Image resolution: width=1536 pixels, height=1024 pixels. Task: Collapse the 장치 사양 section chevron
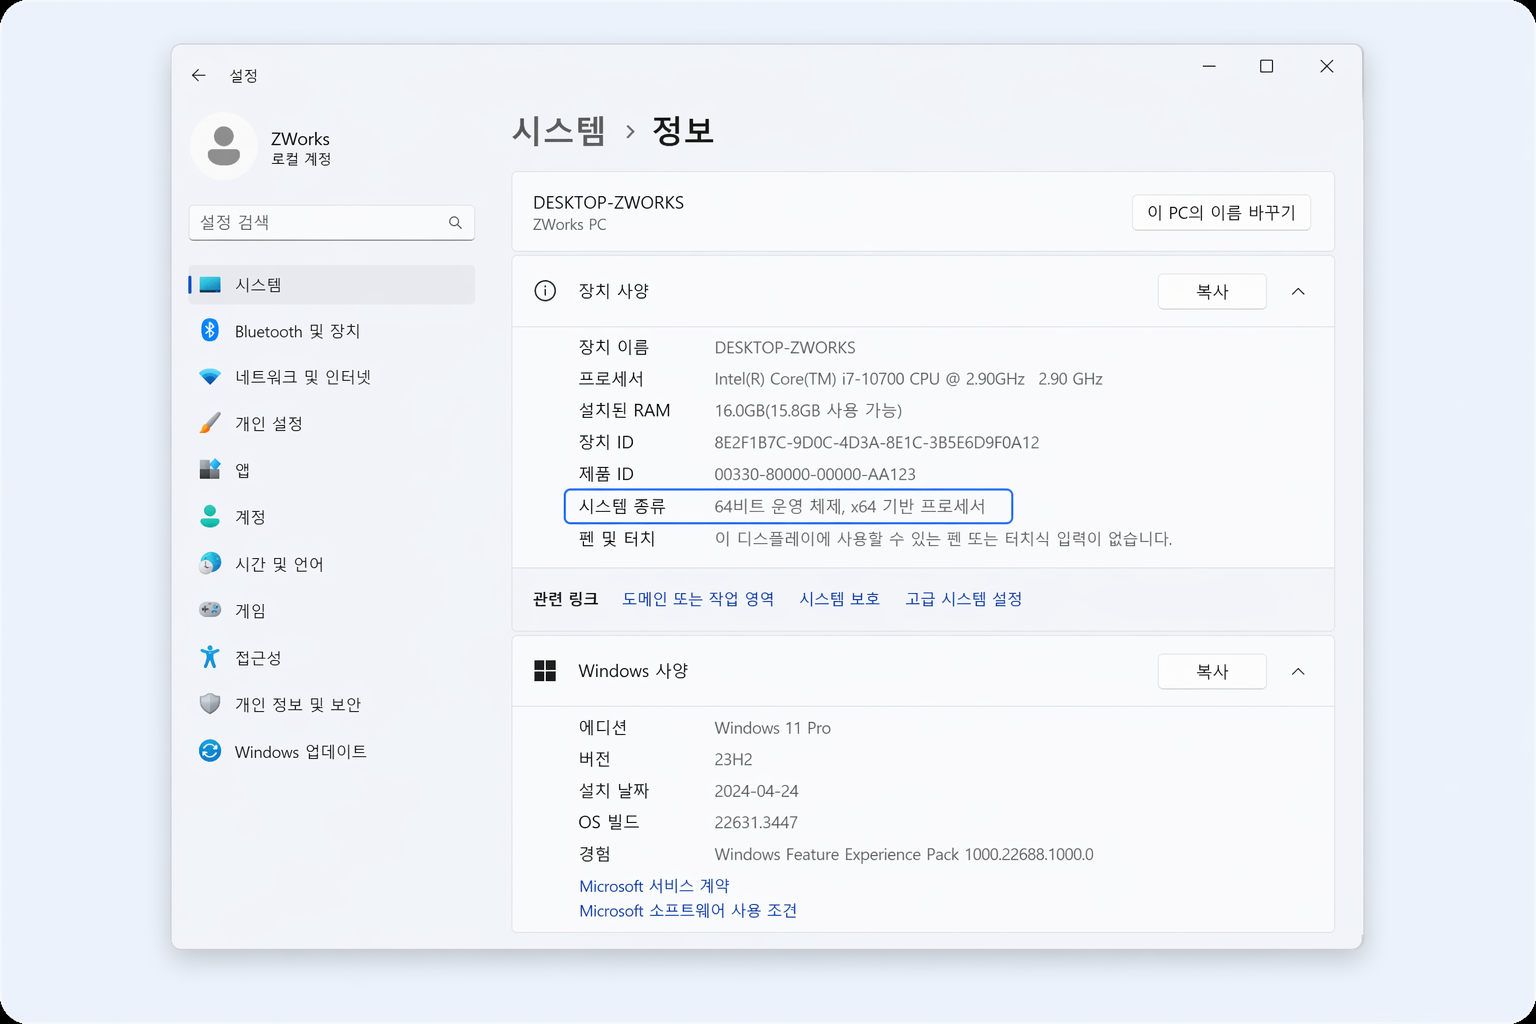point(1298,291)
